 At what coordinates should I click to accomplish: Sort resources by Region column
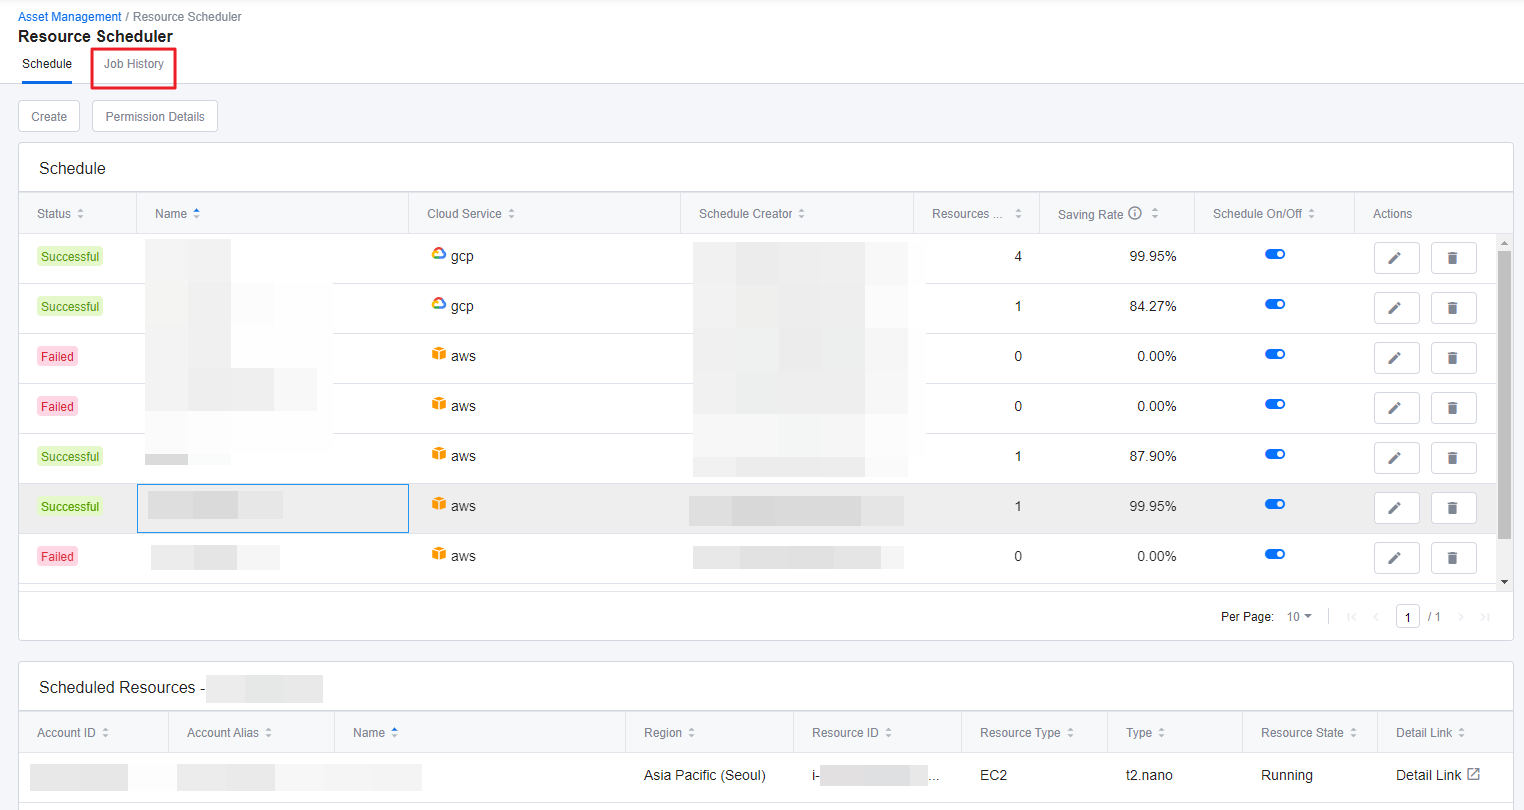tap(691, 733)
